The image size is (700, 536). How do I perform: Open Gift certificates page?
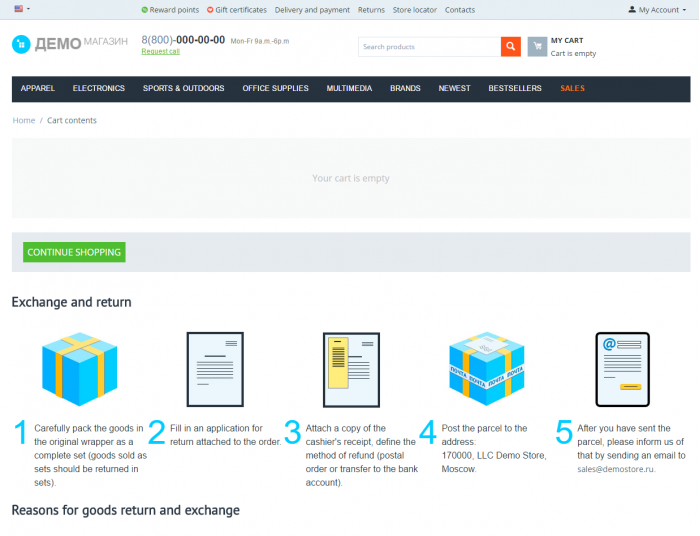[241, 10]
